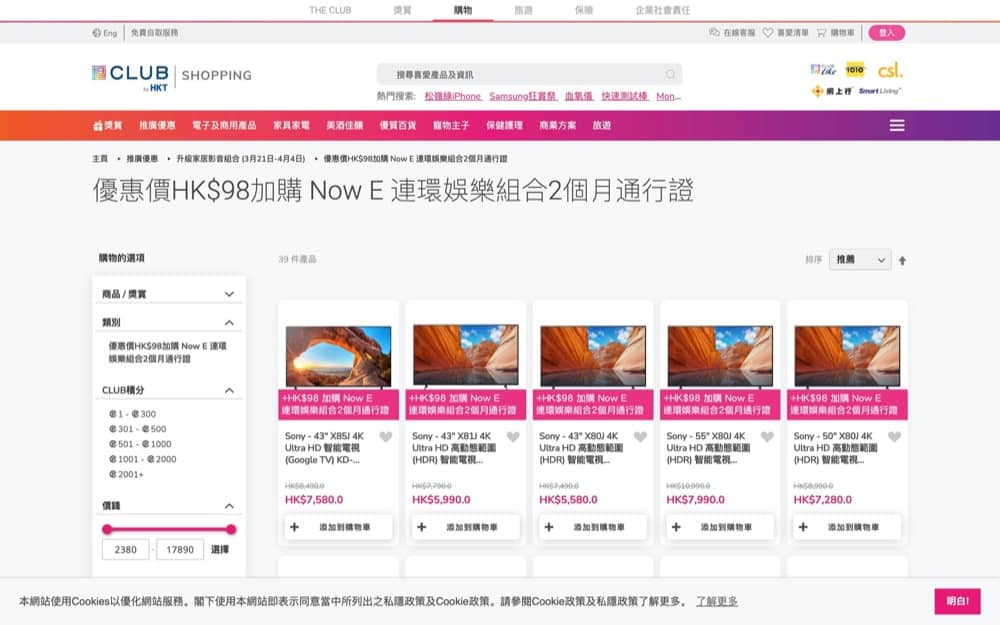Click 明白! to accept cookies
This screenshot has width=1000, height=625.
pos(957,601)
